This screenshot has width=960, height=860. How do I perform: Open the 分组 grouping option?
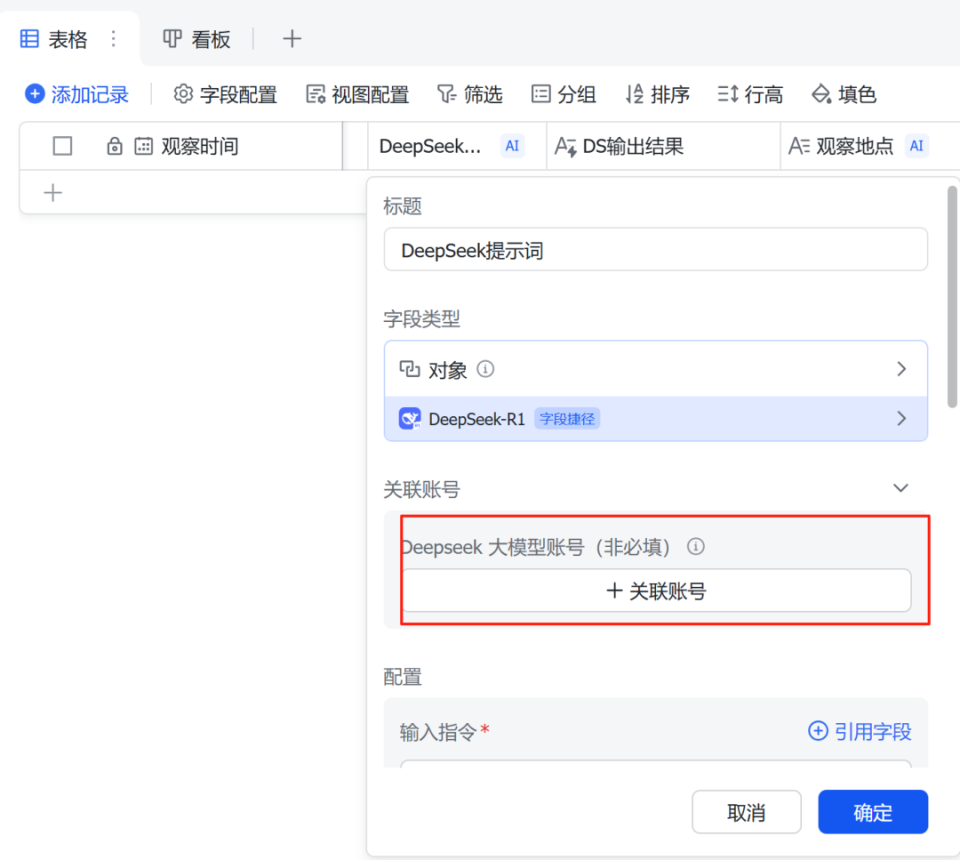(x=541, y=94)
